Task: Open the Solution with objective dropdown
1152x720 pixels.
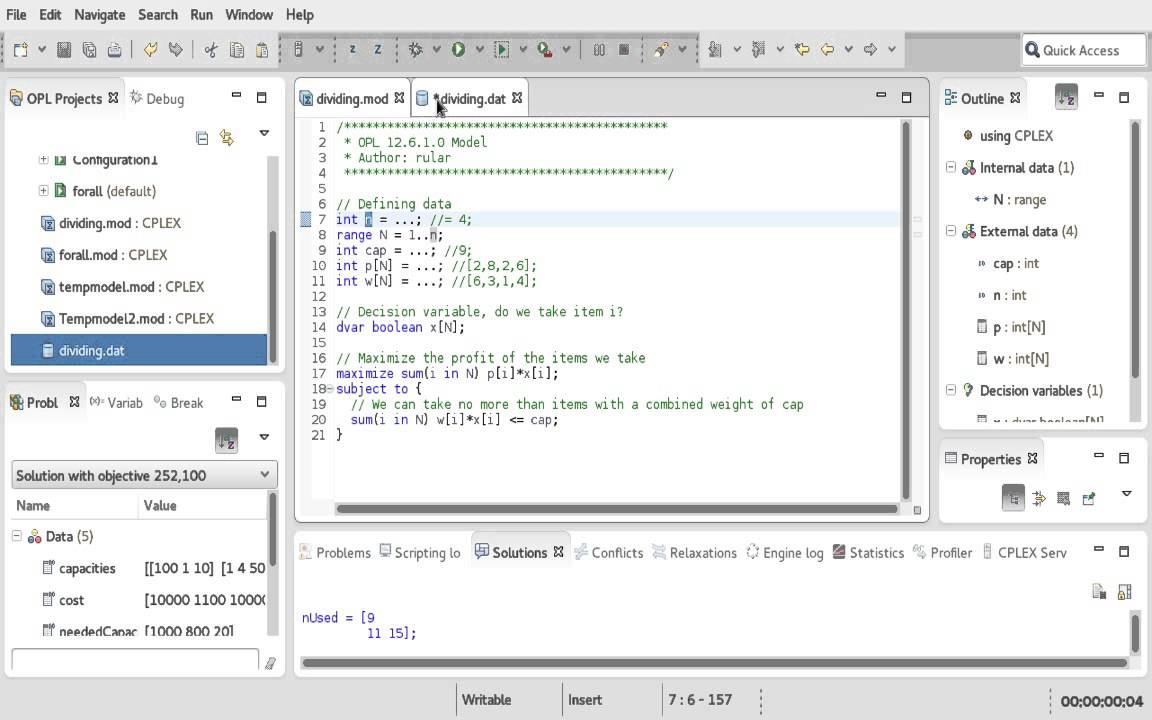Action: (x=144, y=475)
